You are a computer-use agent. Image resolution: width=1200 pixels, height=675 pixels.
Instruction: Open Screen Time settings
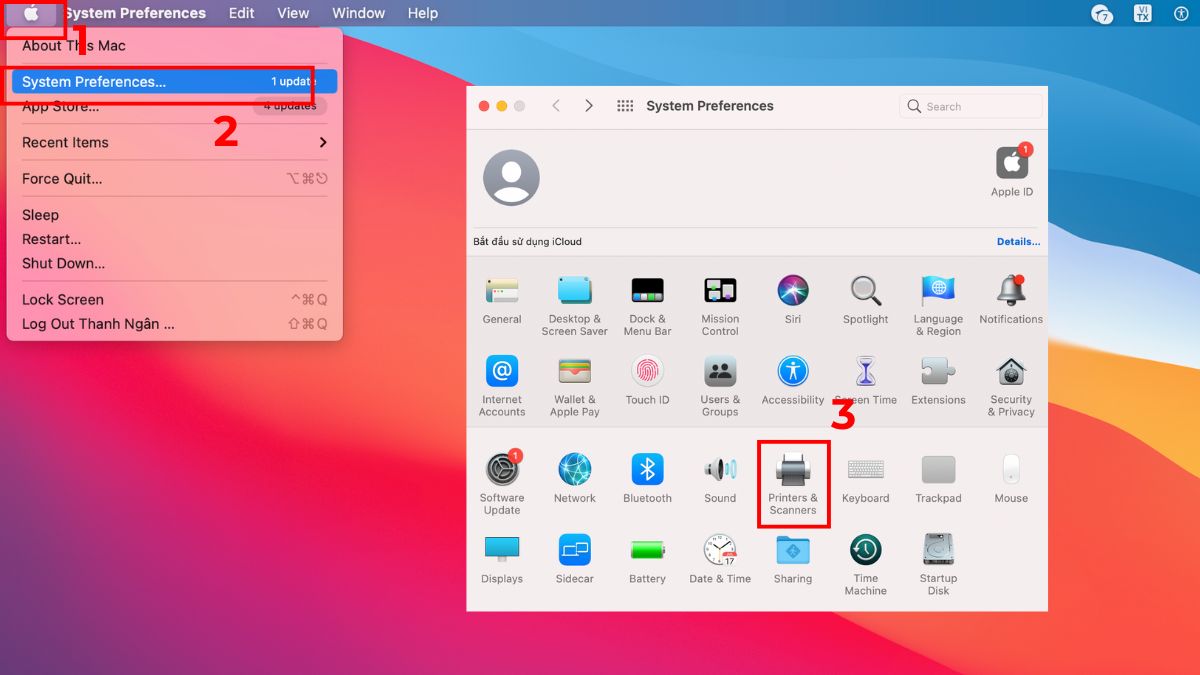coord(865,381)
